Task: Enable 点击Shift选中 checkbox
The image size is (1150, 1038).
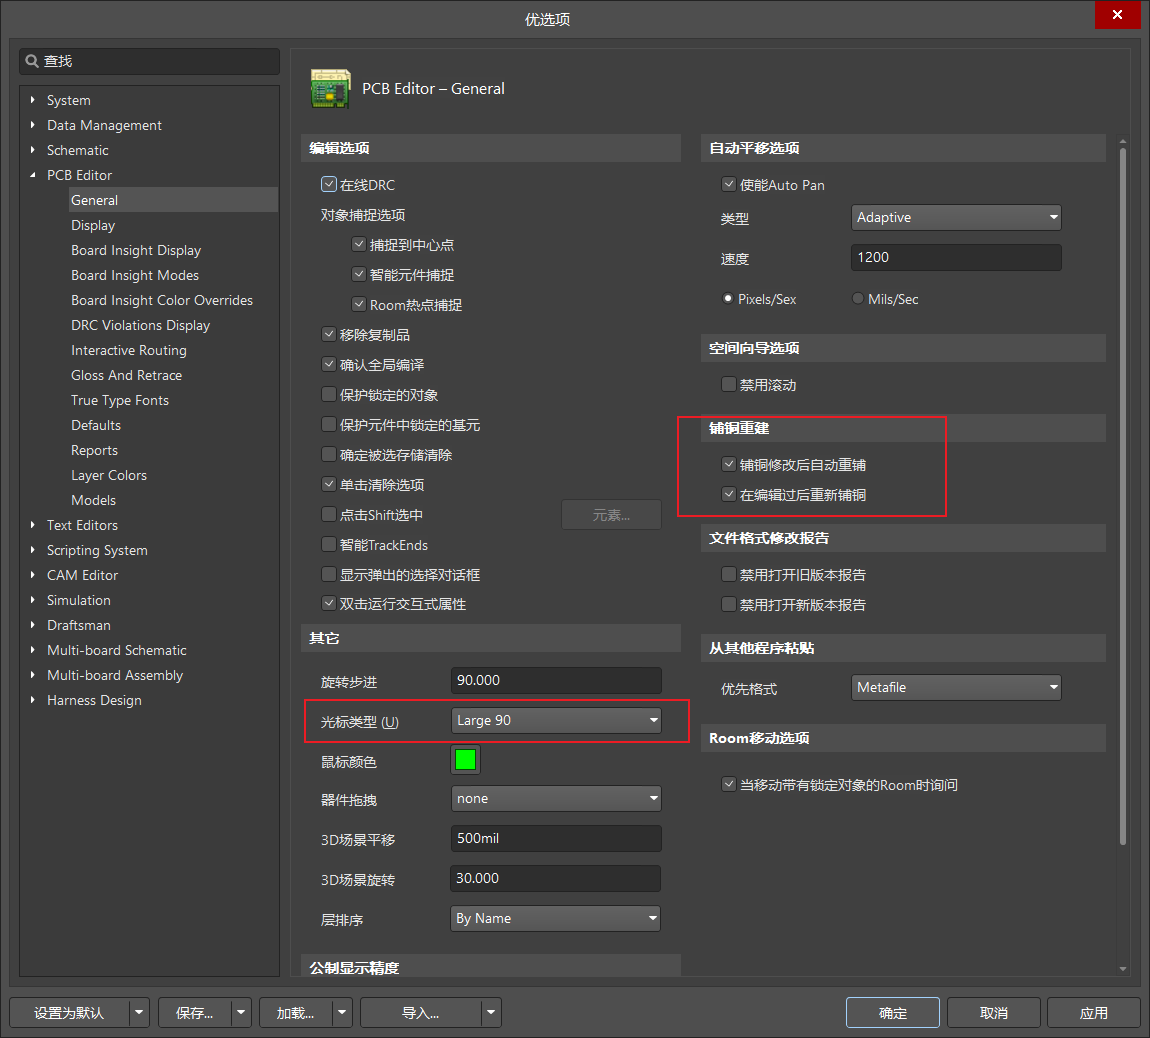Action: pyautogui.click(x=329, y=514)
